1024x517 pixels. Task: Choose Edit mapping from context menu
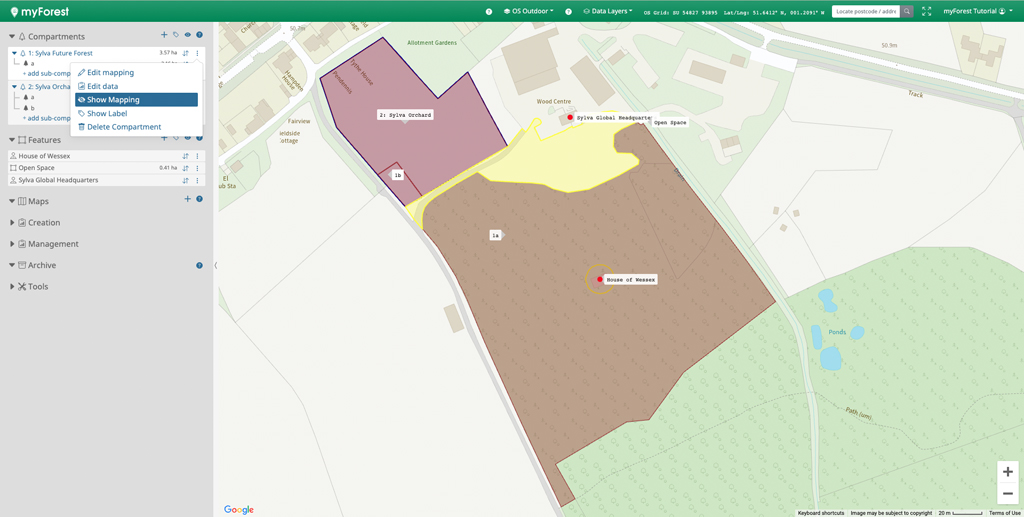110,73
